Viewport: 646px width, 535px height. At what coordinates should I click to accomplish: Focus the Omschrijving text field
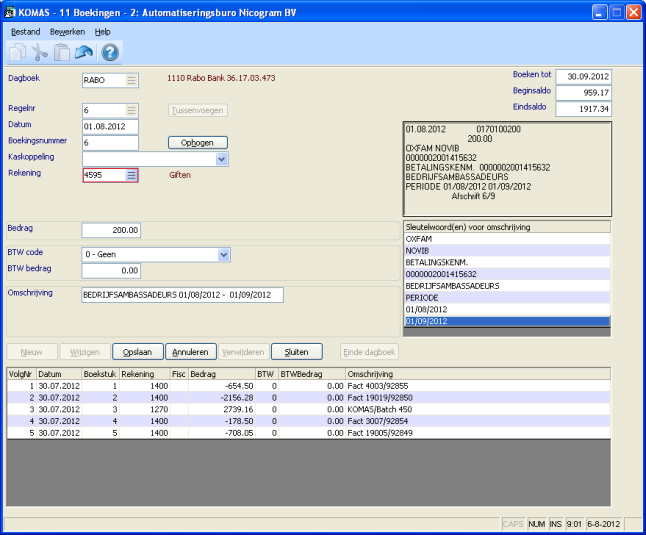(x=183, y=295)
